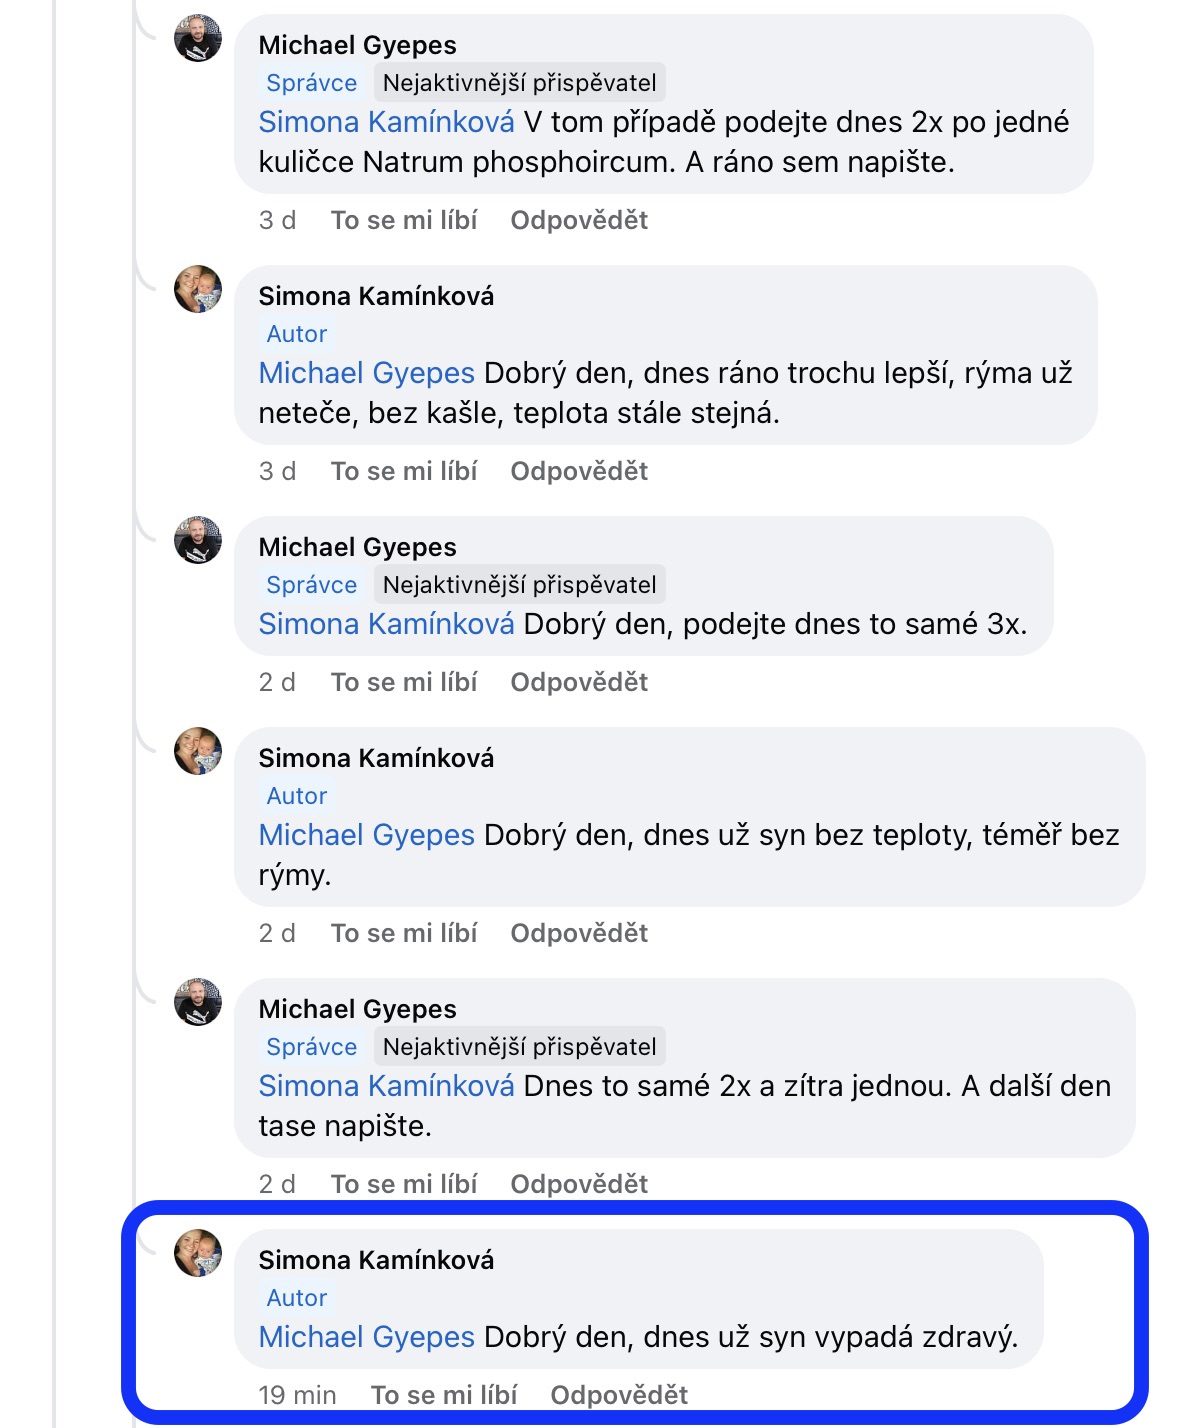The image size is (1191, 1428).
Task: Click Michael's avatar on "podejte dnes to samé 3x" comment
Action: (198, 541)
